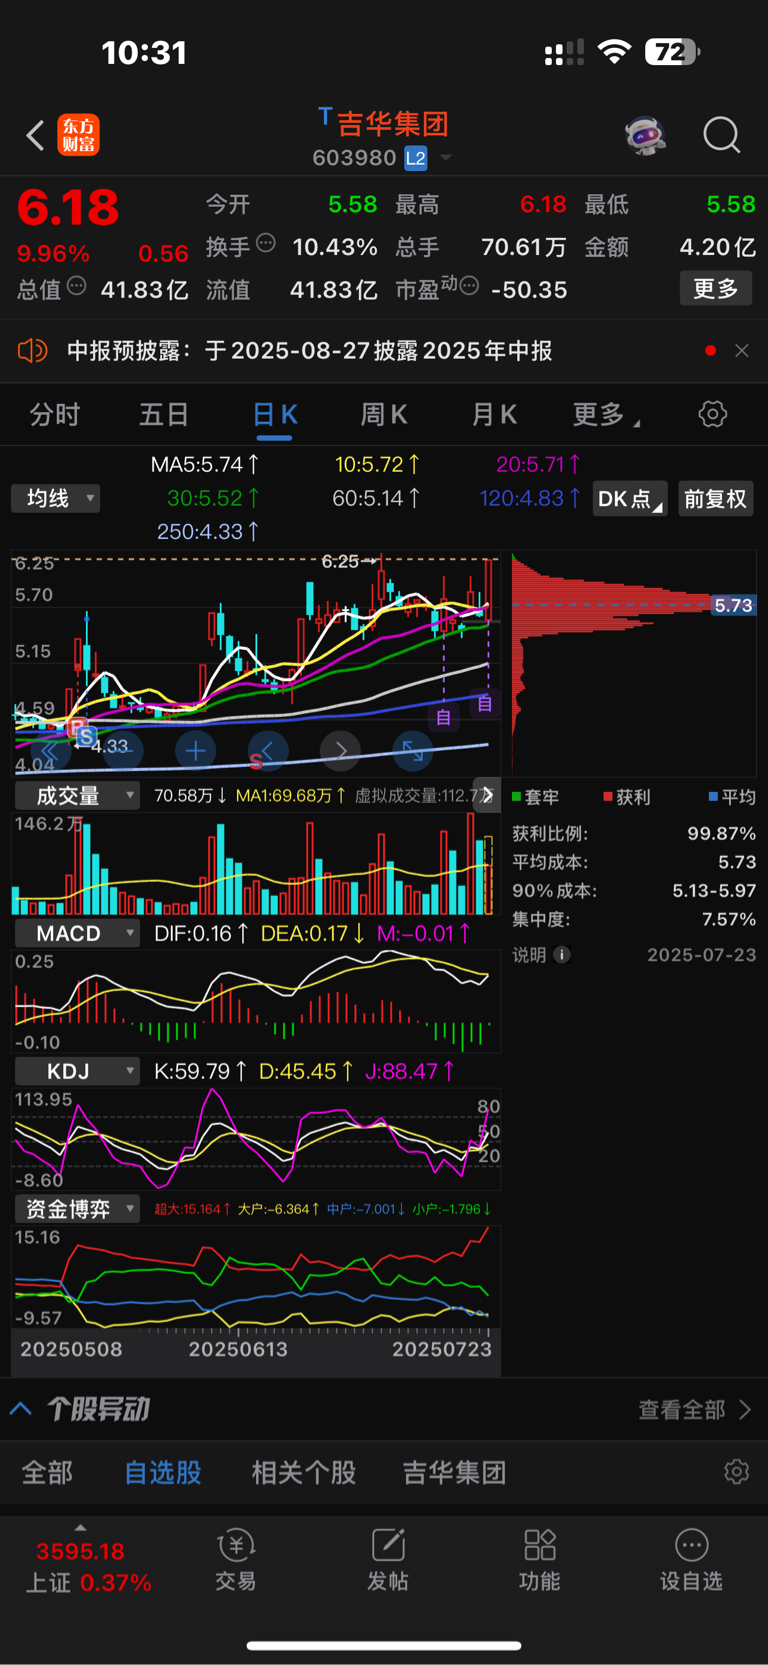Open 个股异动 settings gear
This screenshot has width=768, height=1665.
click(x=737, y=1472)
